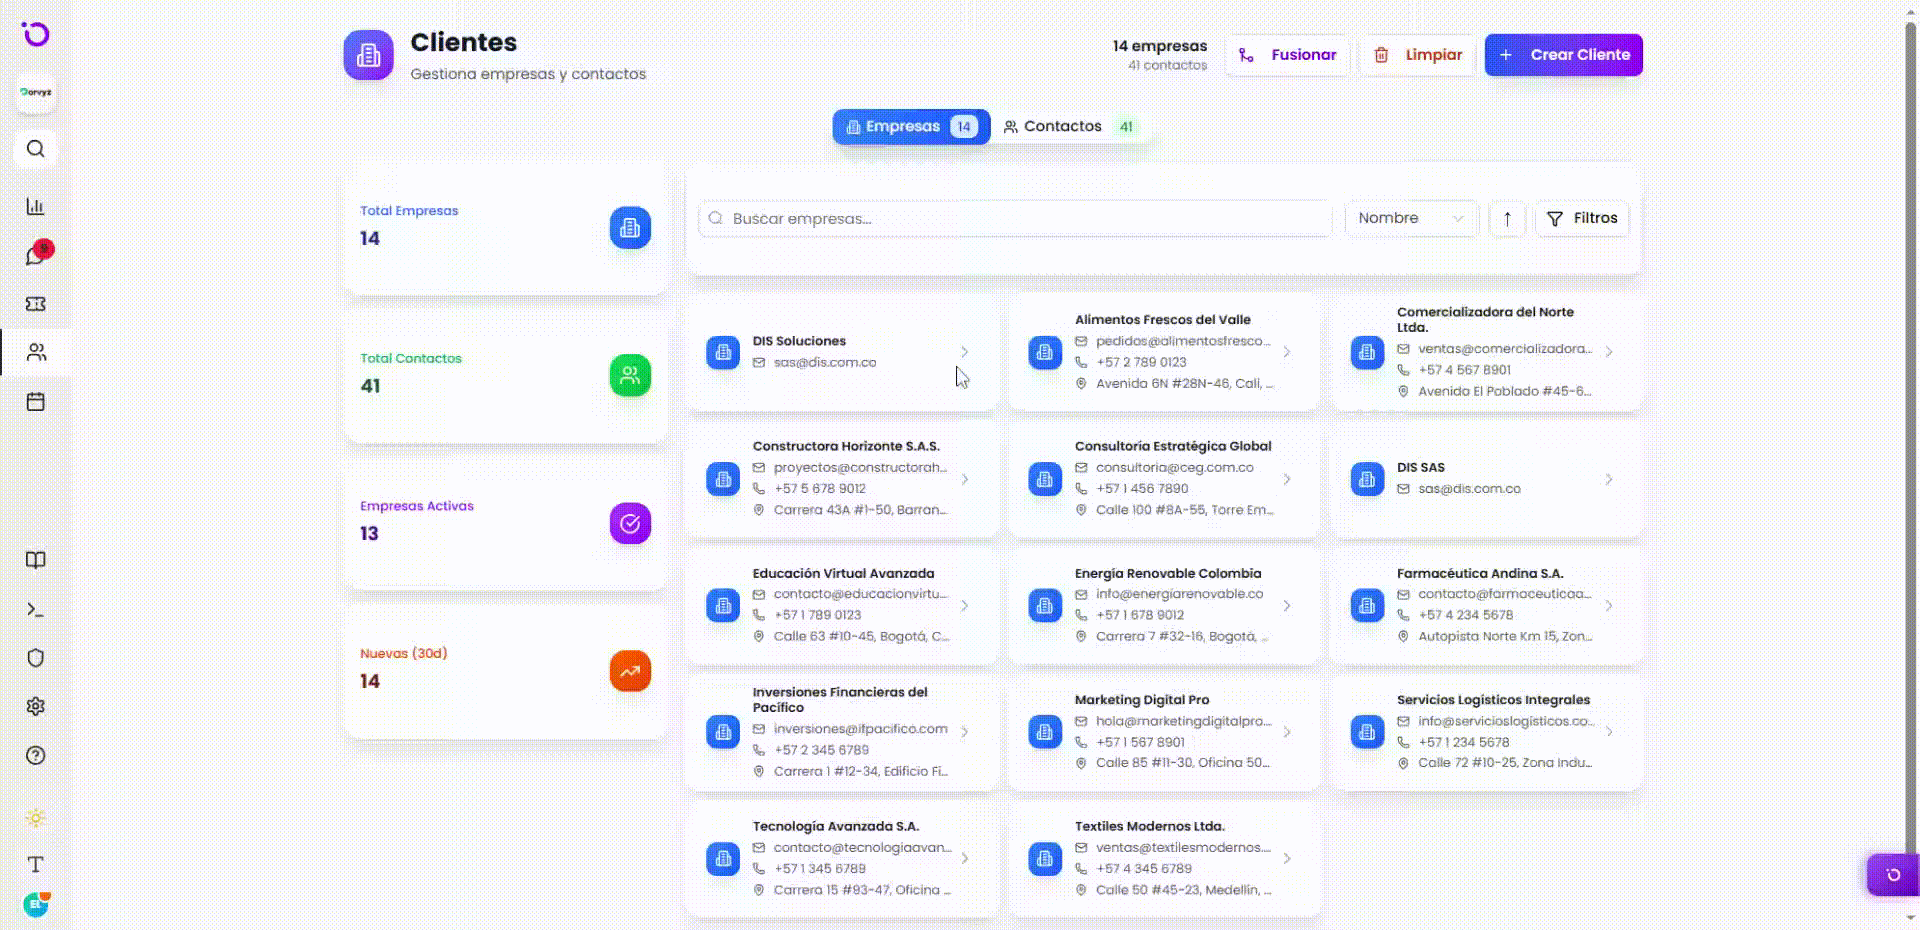The width and height of the screenshot is (1920, 930).
Task: Focus the Buscar empresas search field
Action: pyautogui.click(x=1015, y=218)
